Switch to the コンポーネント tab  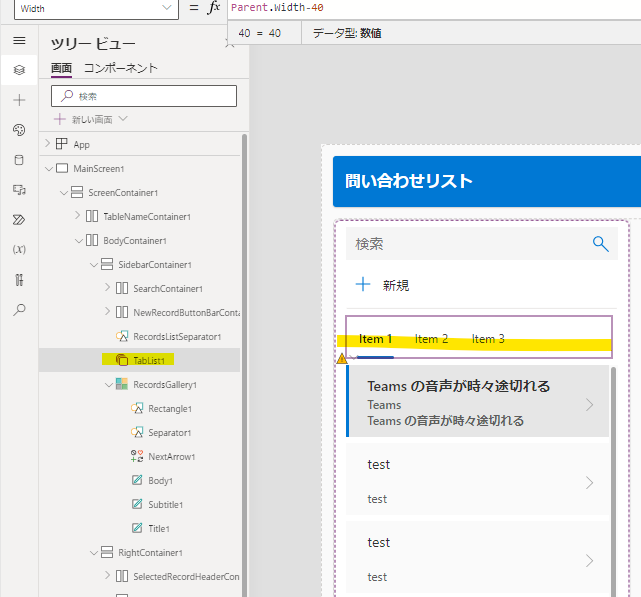click(x=121, y=68)
